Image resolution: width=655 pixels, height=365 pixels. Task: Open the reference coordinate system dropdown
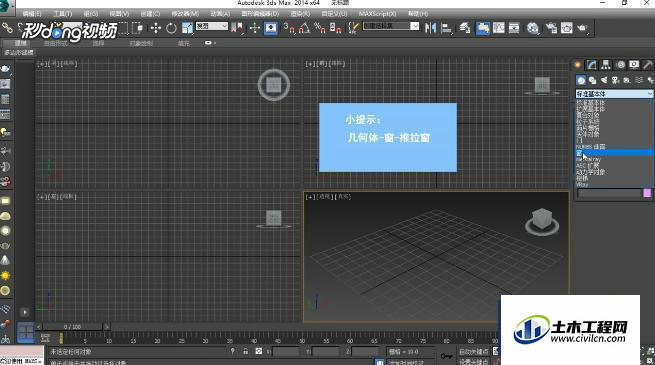[212, 26]
